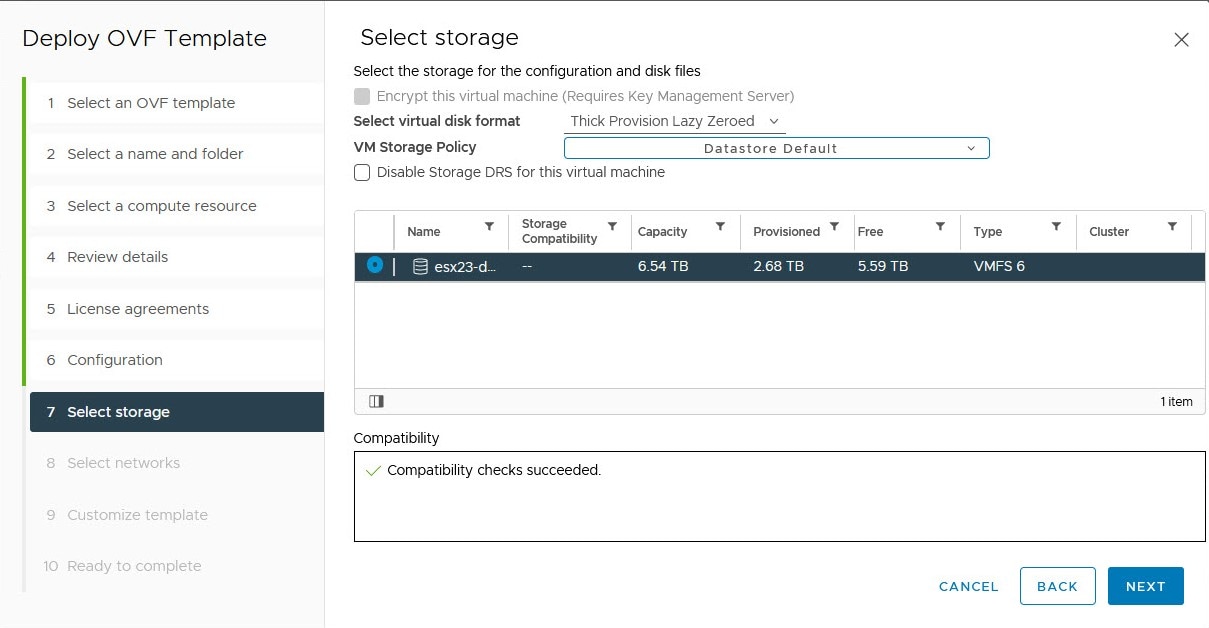This screenshot has width=1209, height=628.
Task: Open the virtual disk format dropdown
Action: tap(675, 121)
